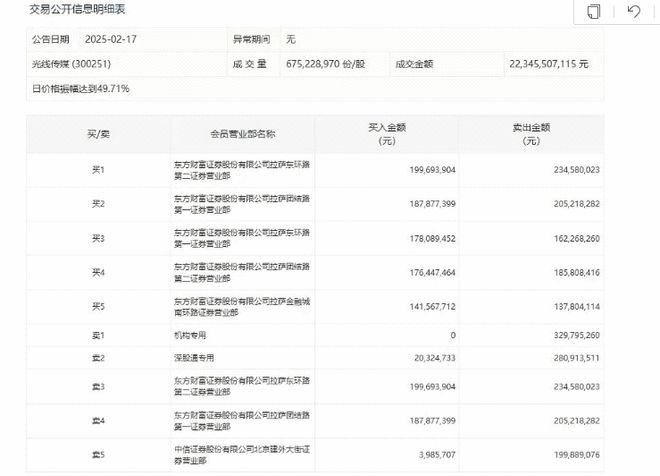Select sell amount 234,580,023 in row 买1
The image size is (660, 476).
[577, 170]
